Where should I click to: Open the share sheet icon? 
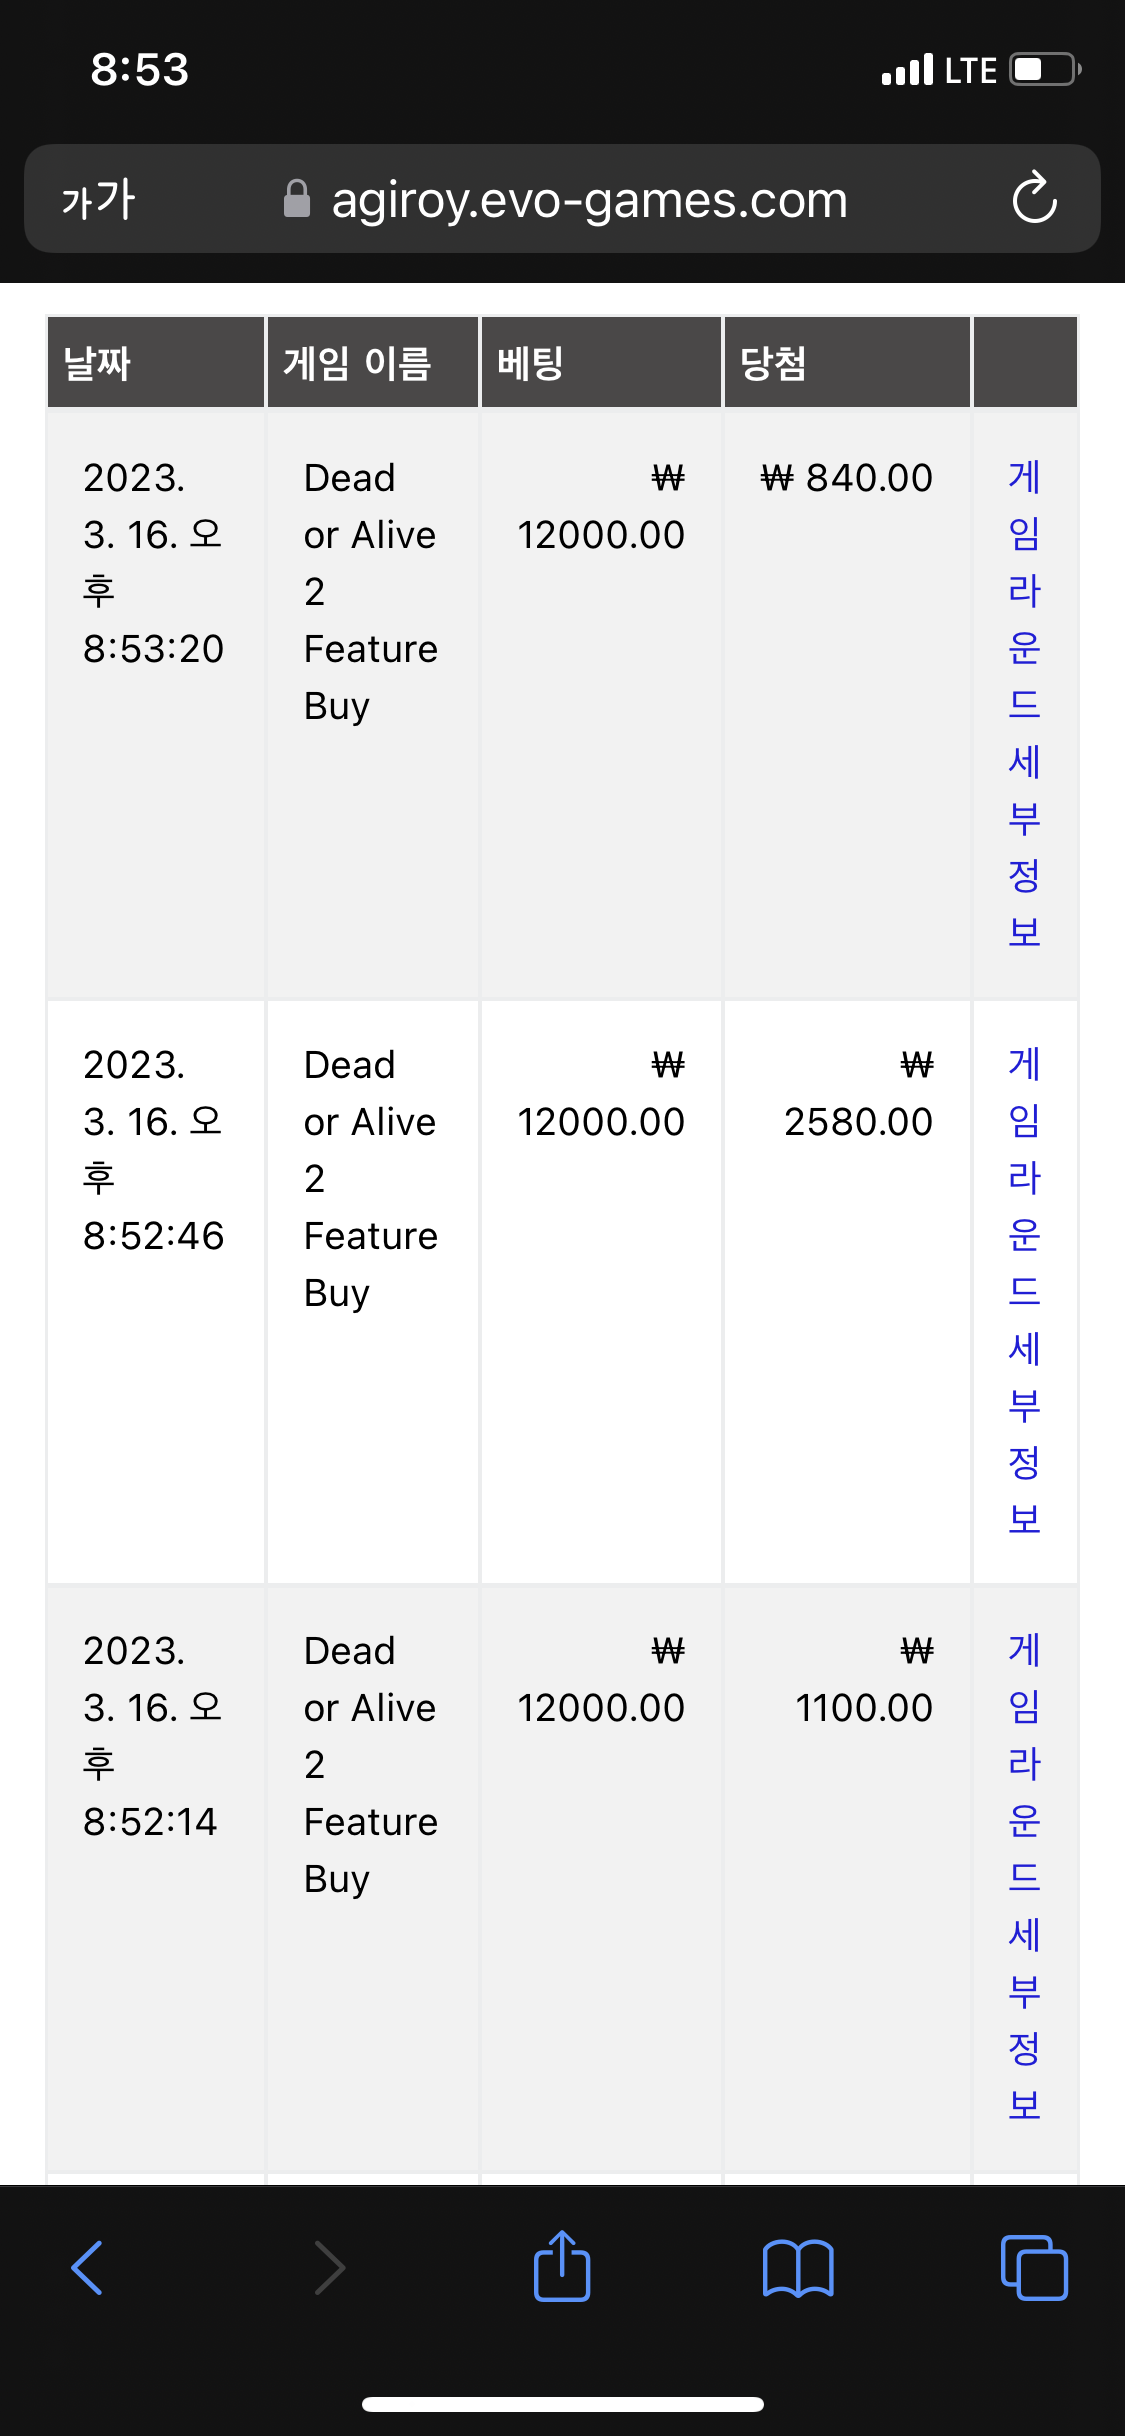562,2266
